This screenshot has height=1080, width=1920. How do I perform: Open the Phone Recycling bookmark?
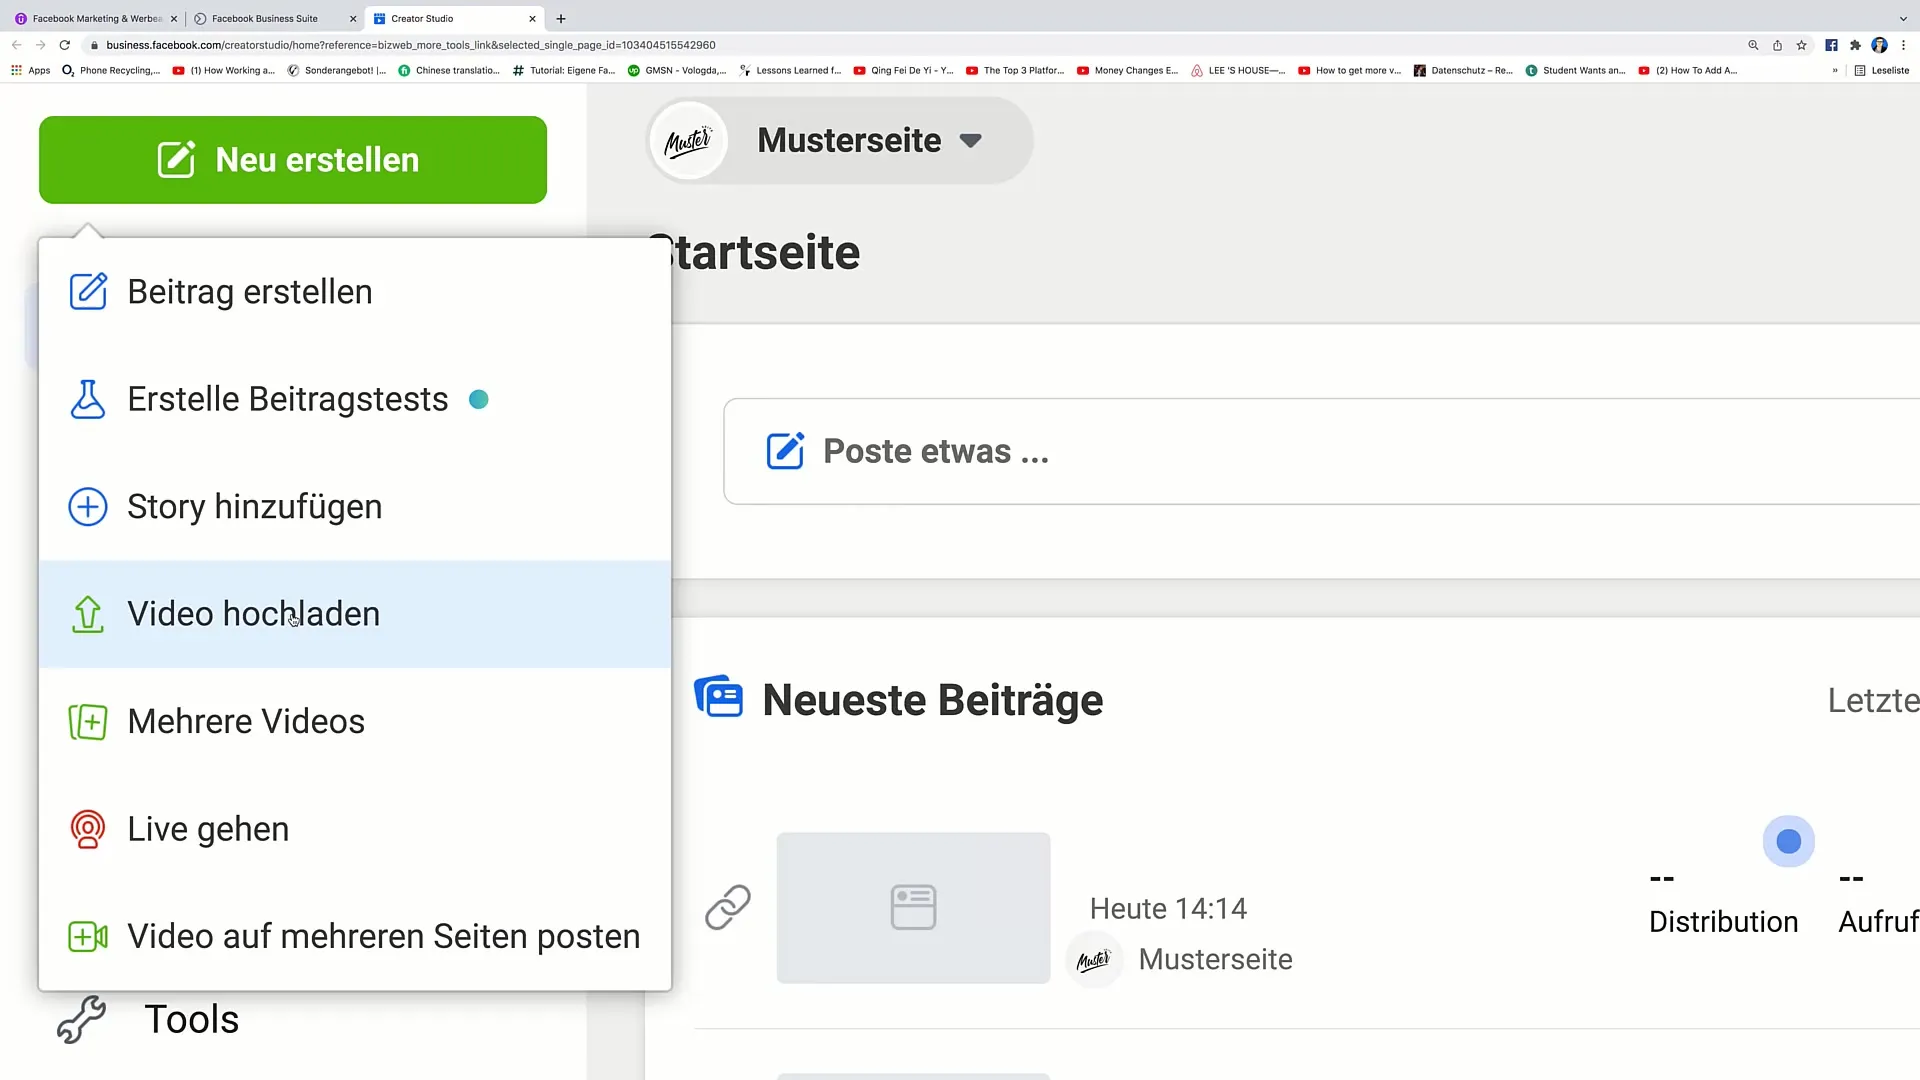click(x=111, y=71)
